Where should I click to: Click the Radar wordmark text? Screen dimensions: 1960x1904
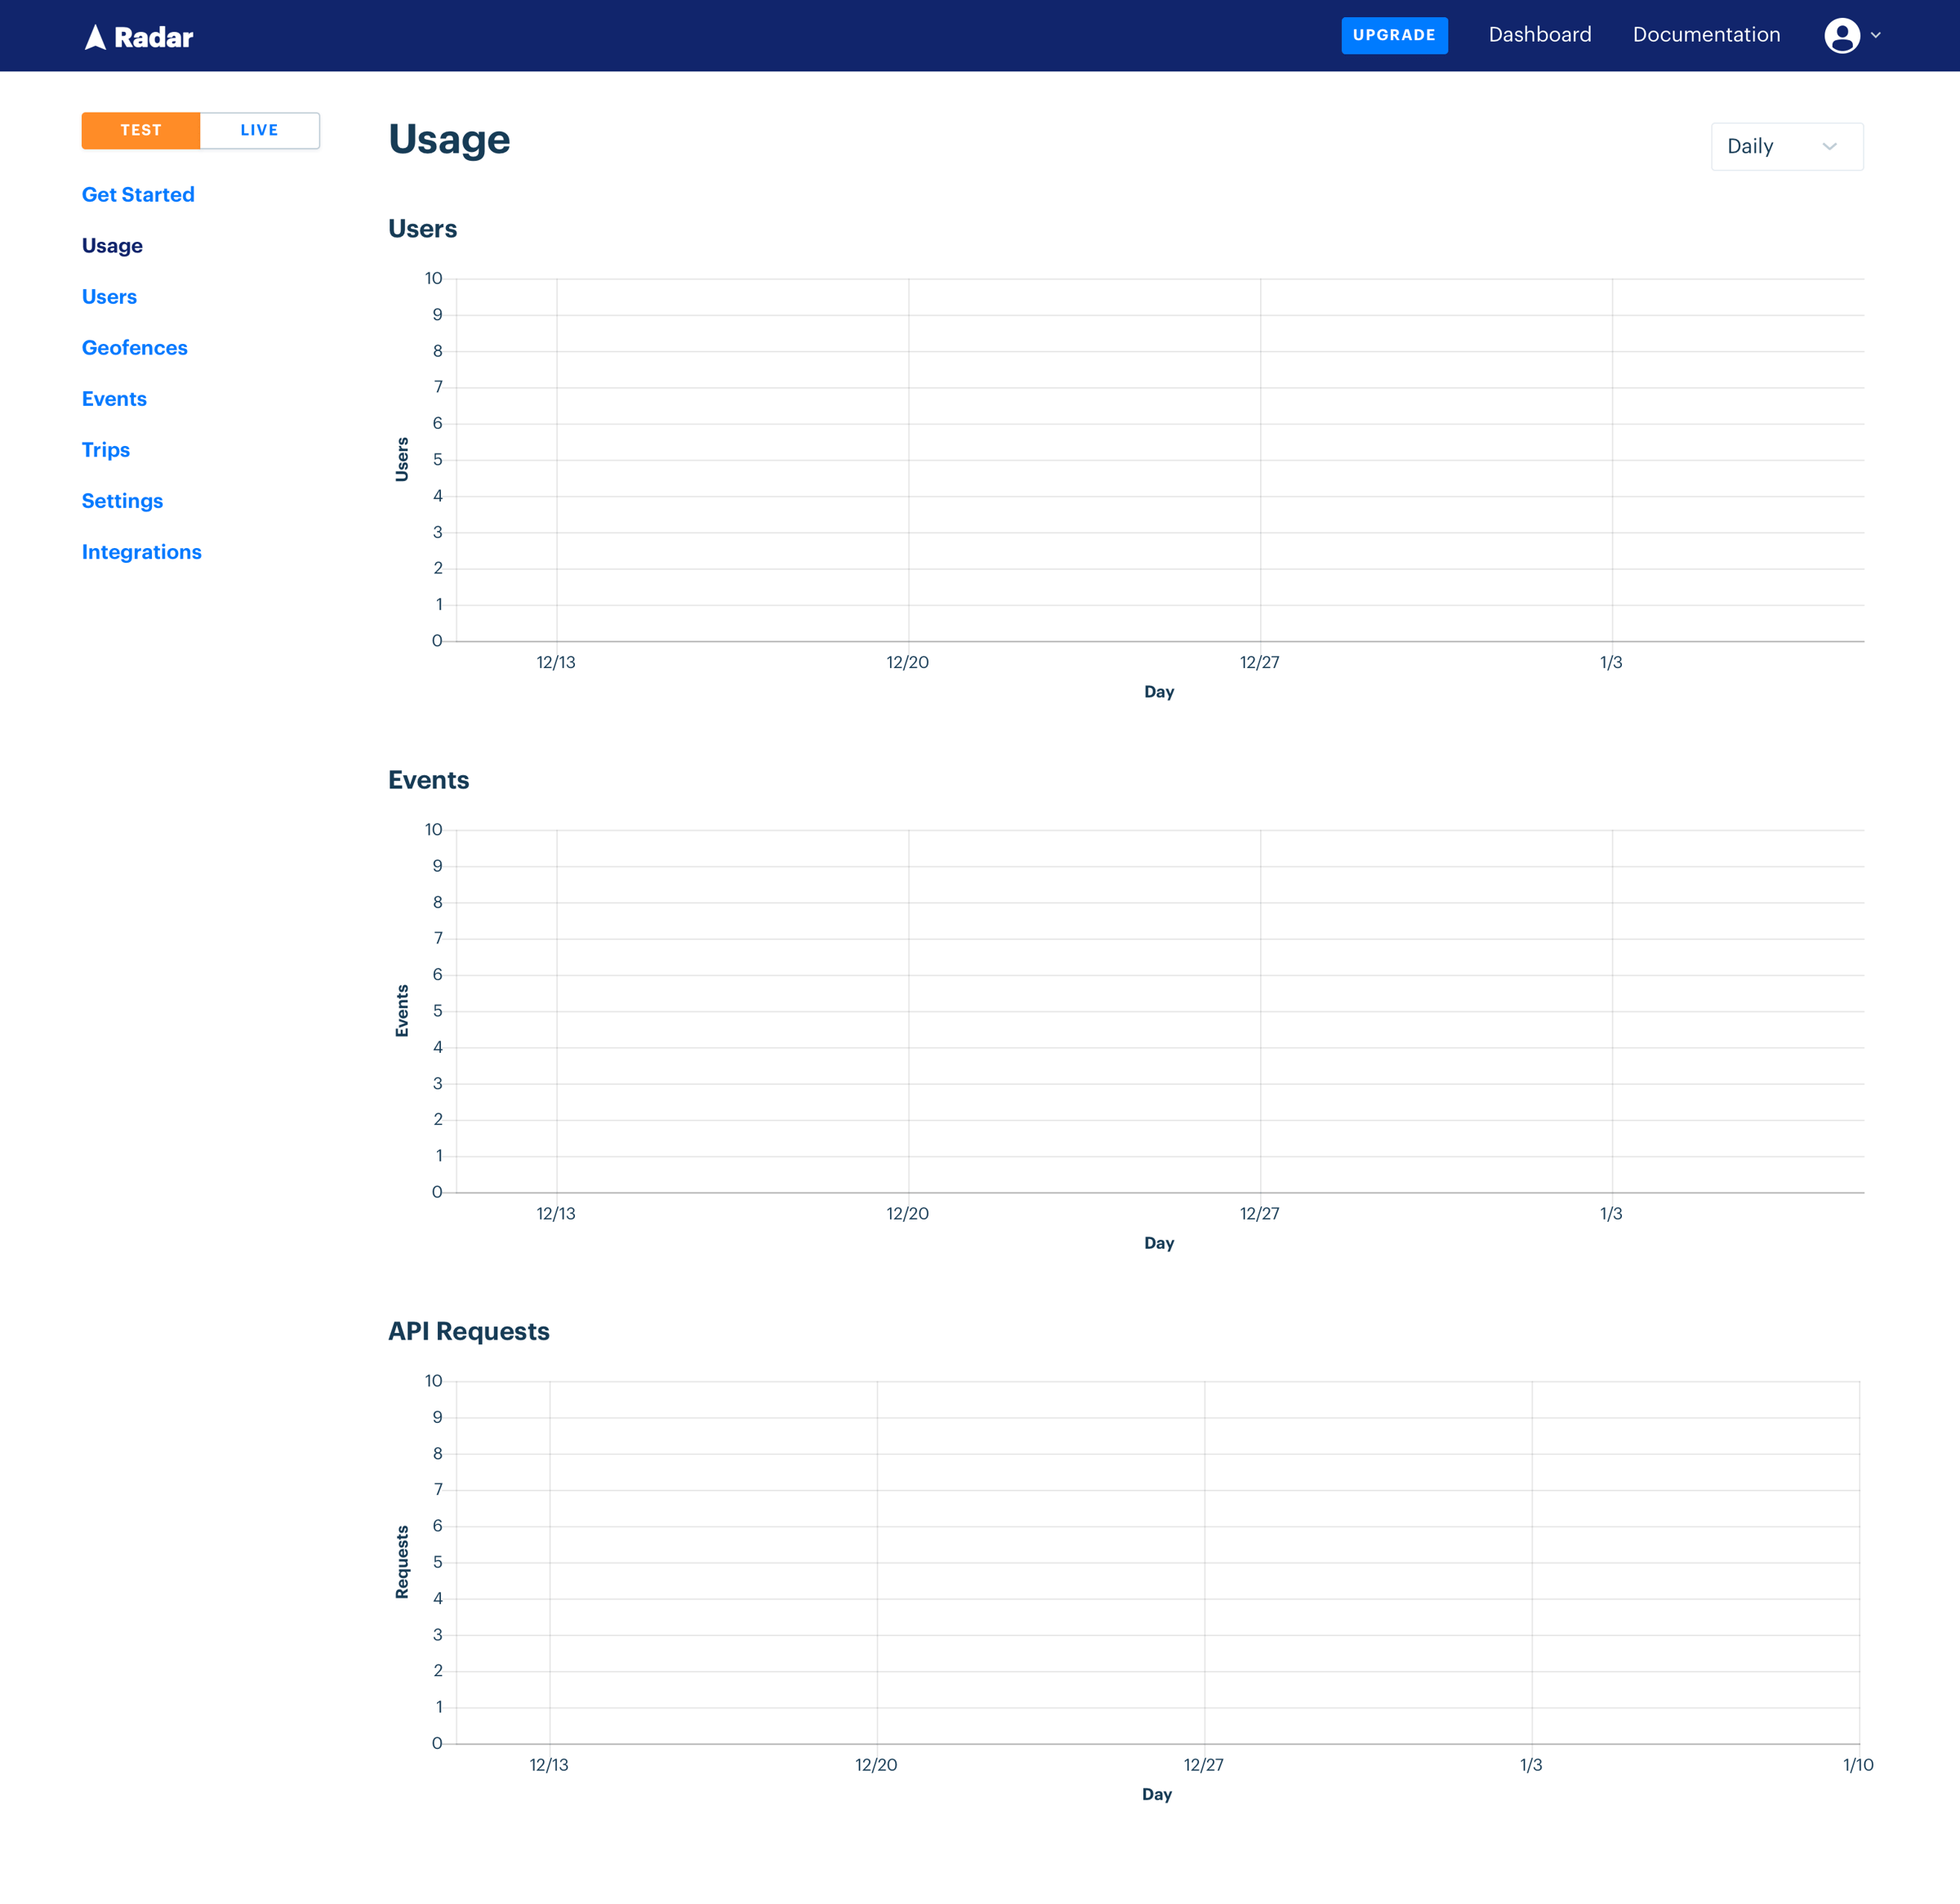coord(153,37)
